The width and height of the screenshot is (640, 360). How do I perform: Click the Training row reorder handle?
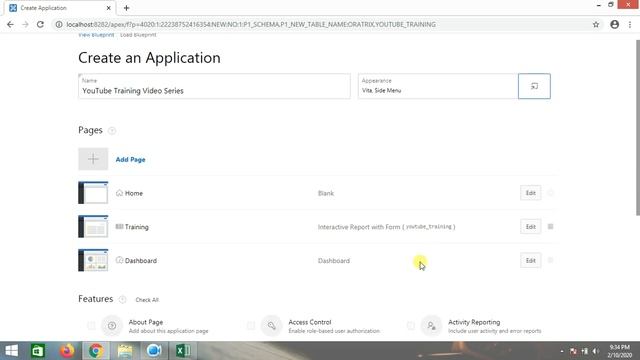click(550, 227)
